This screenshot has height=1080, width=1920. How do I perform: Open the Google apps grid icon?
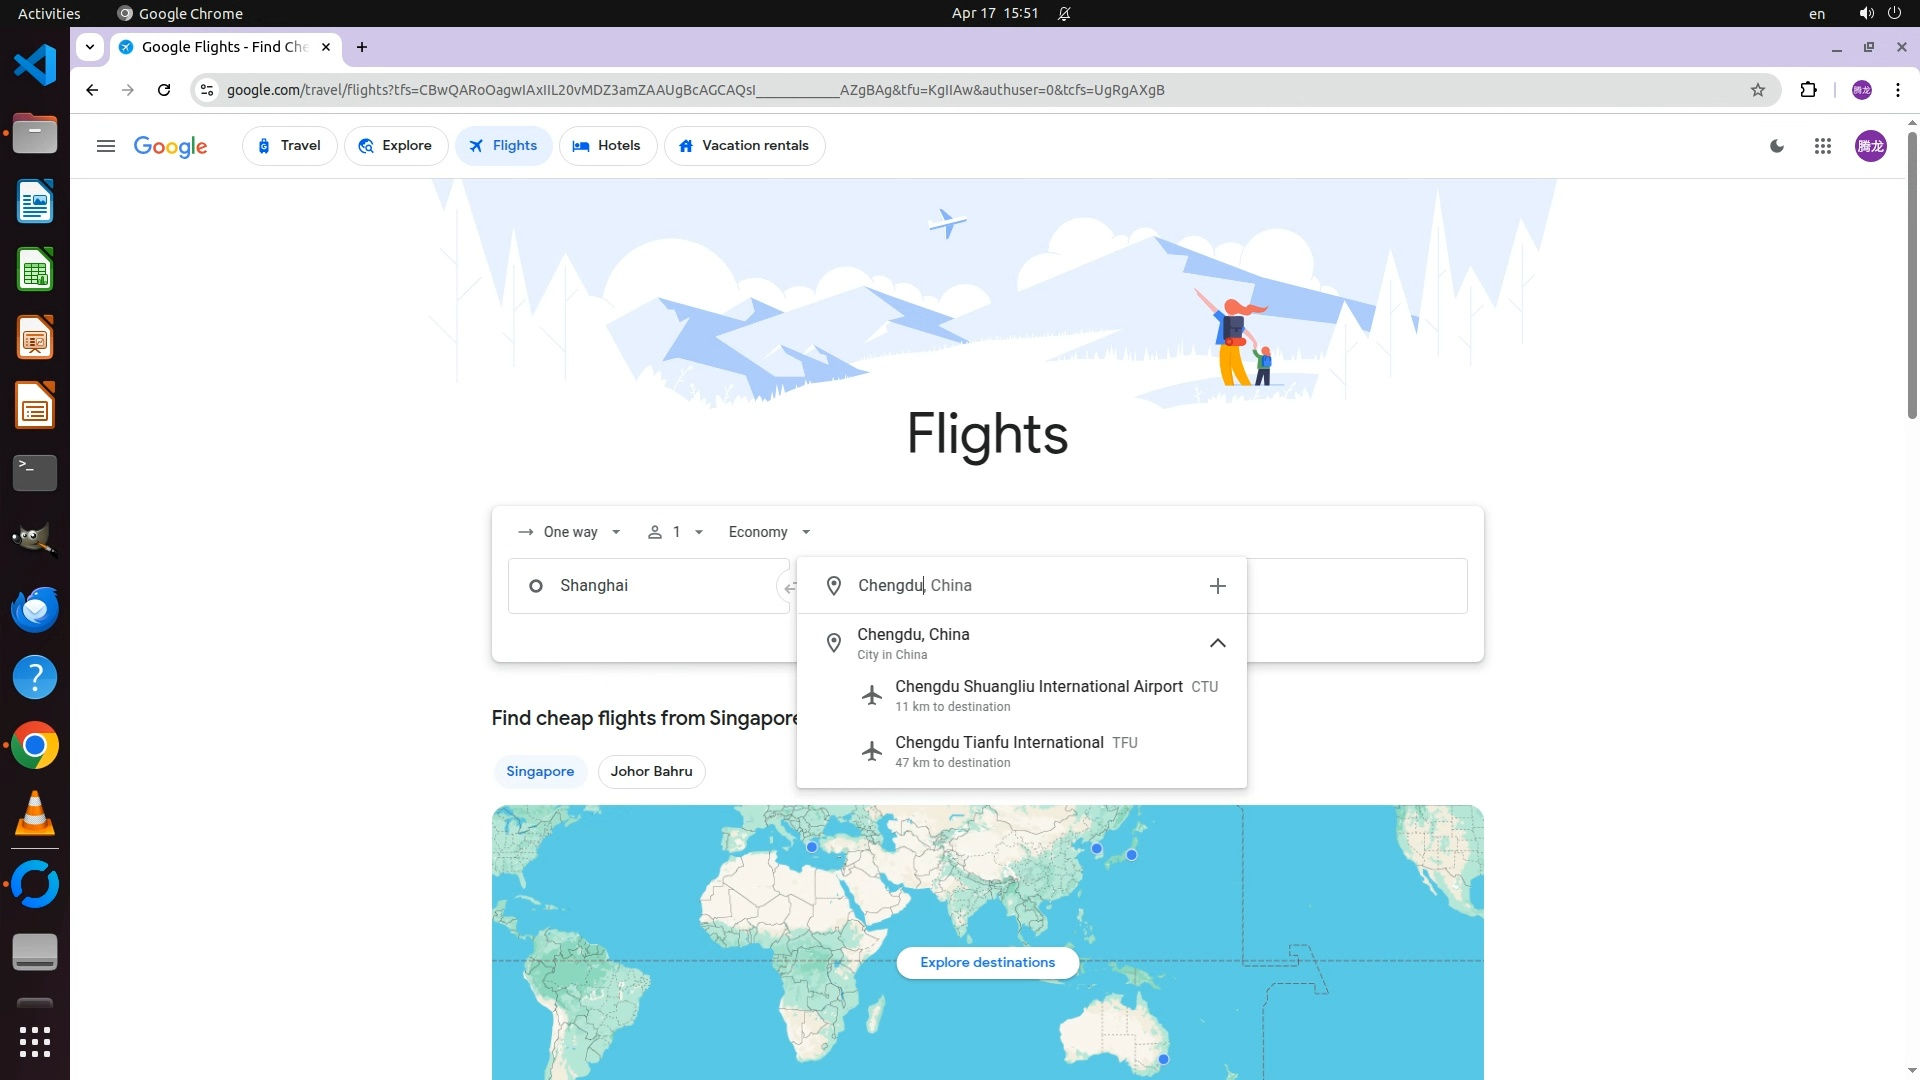(1822, 146)
